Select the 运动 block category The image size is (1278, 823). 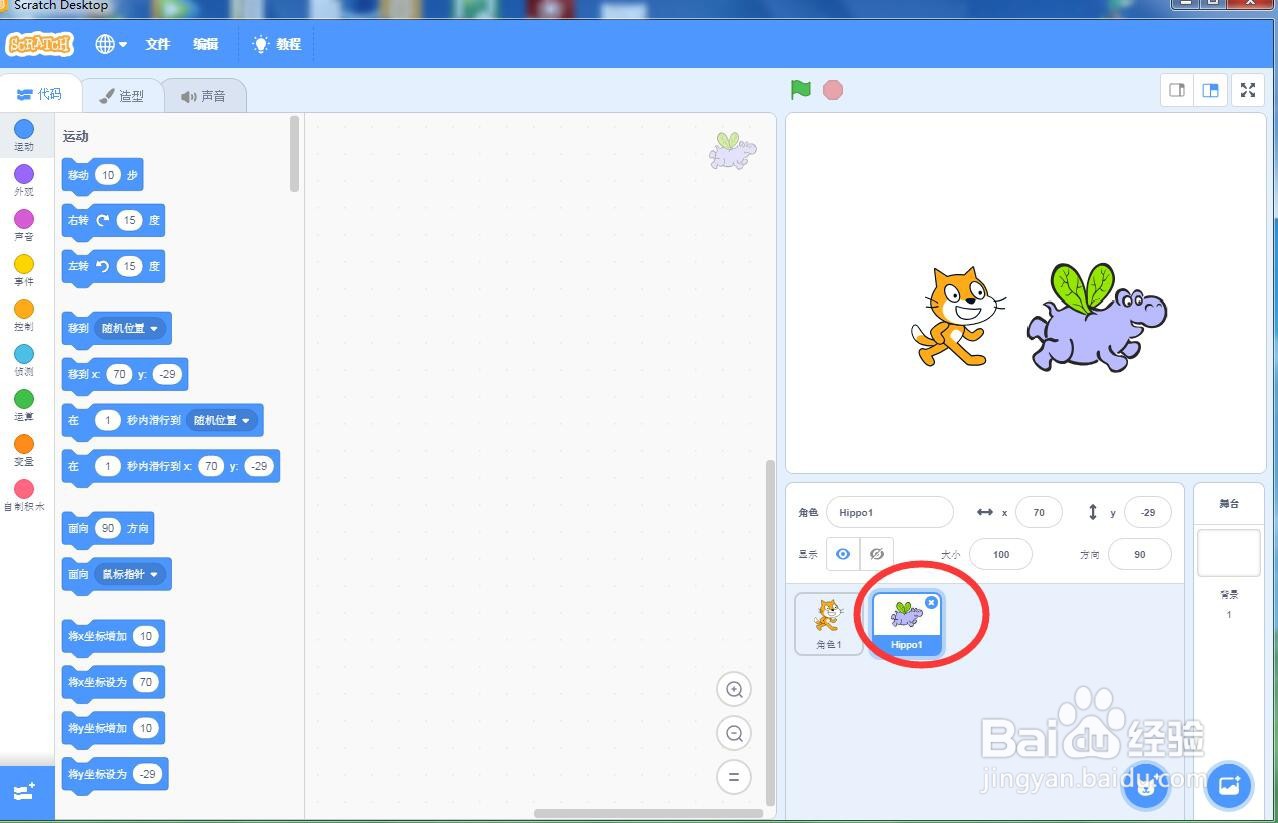24,134
